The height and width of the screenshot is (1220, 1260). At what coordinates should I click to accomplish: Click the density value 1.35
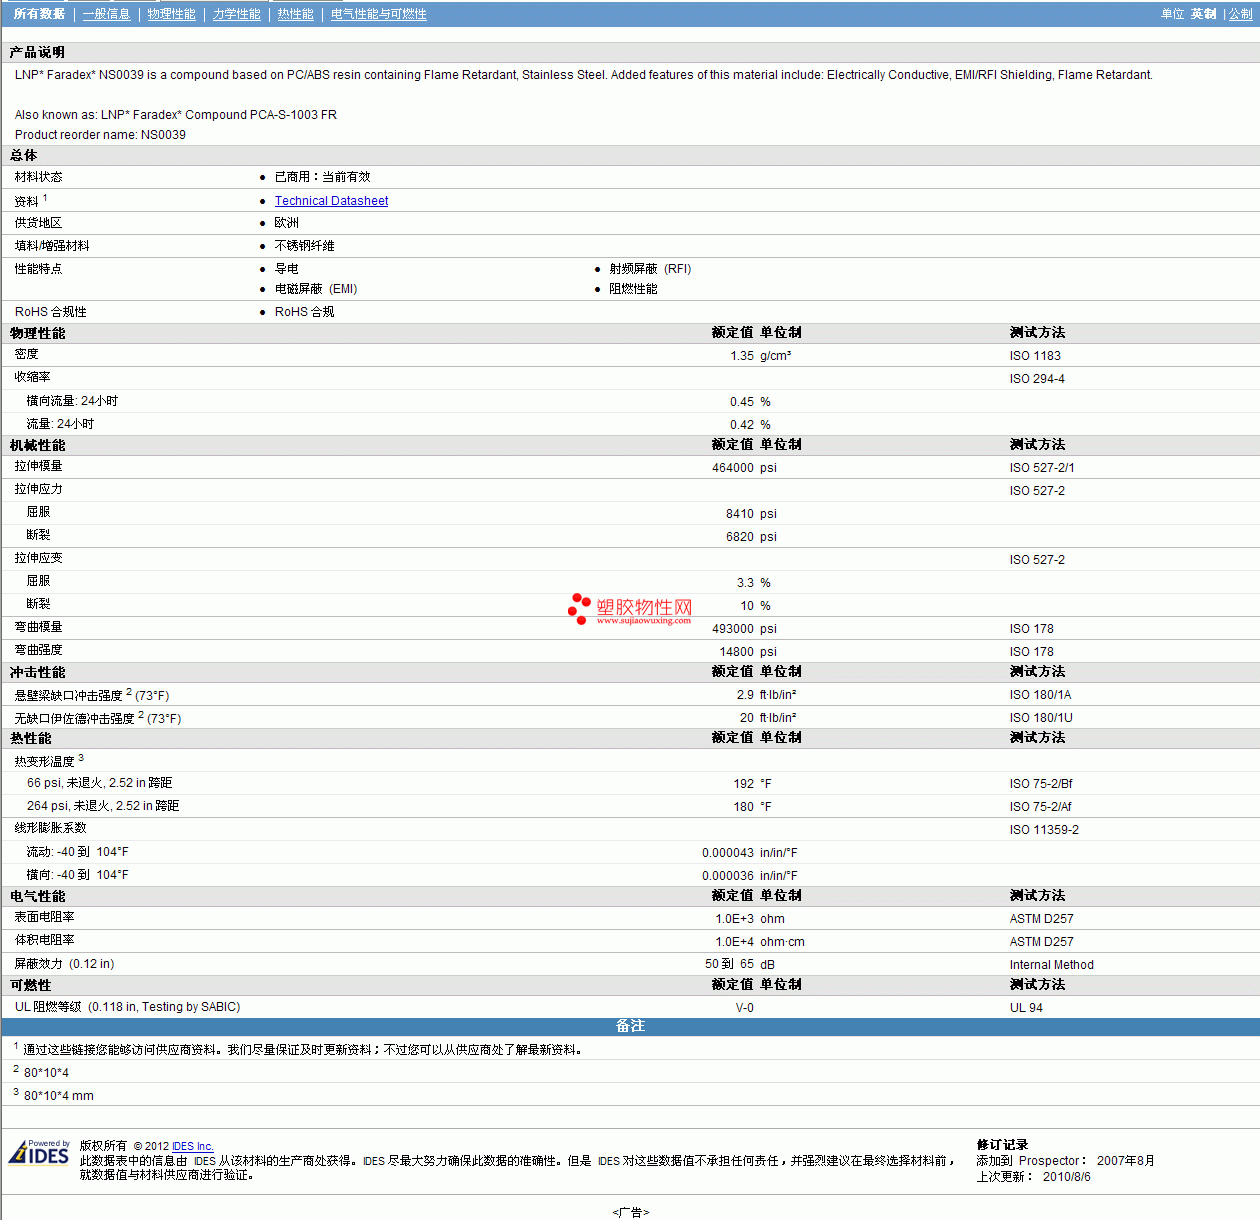[x=742, y=356]
